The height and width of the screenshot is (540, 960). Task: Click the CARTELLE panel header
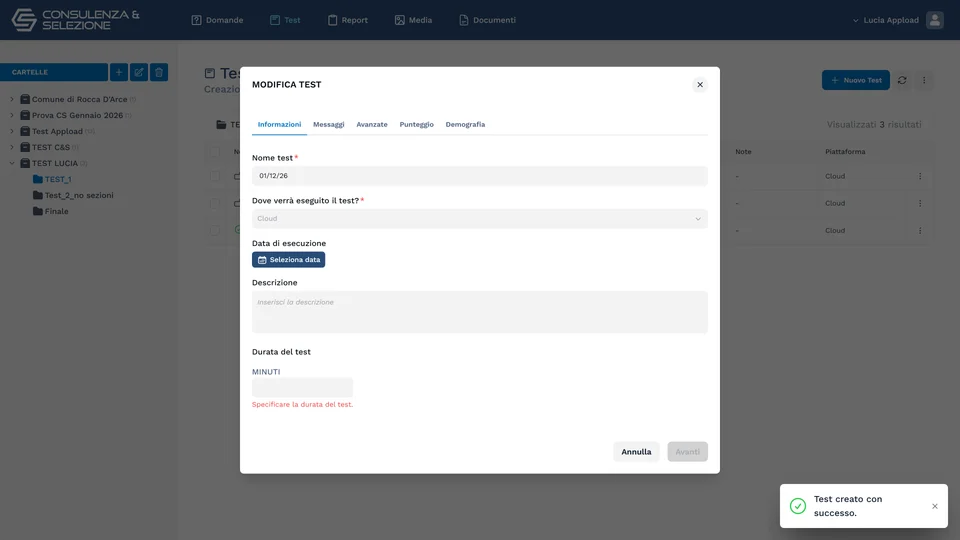pyautogui.click(x=54, y=72)
